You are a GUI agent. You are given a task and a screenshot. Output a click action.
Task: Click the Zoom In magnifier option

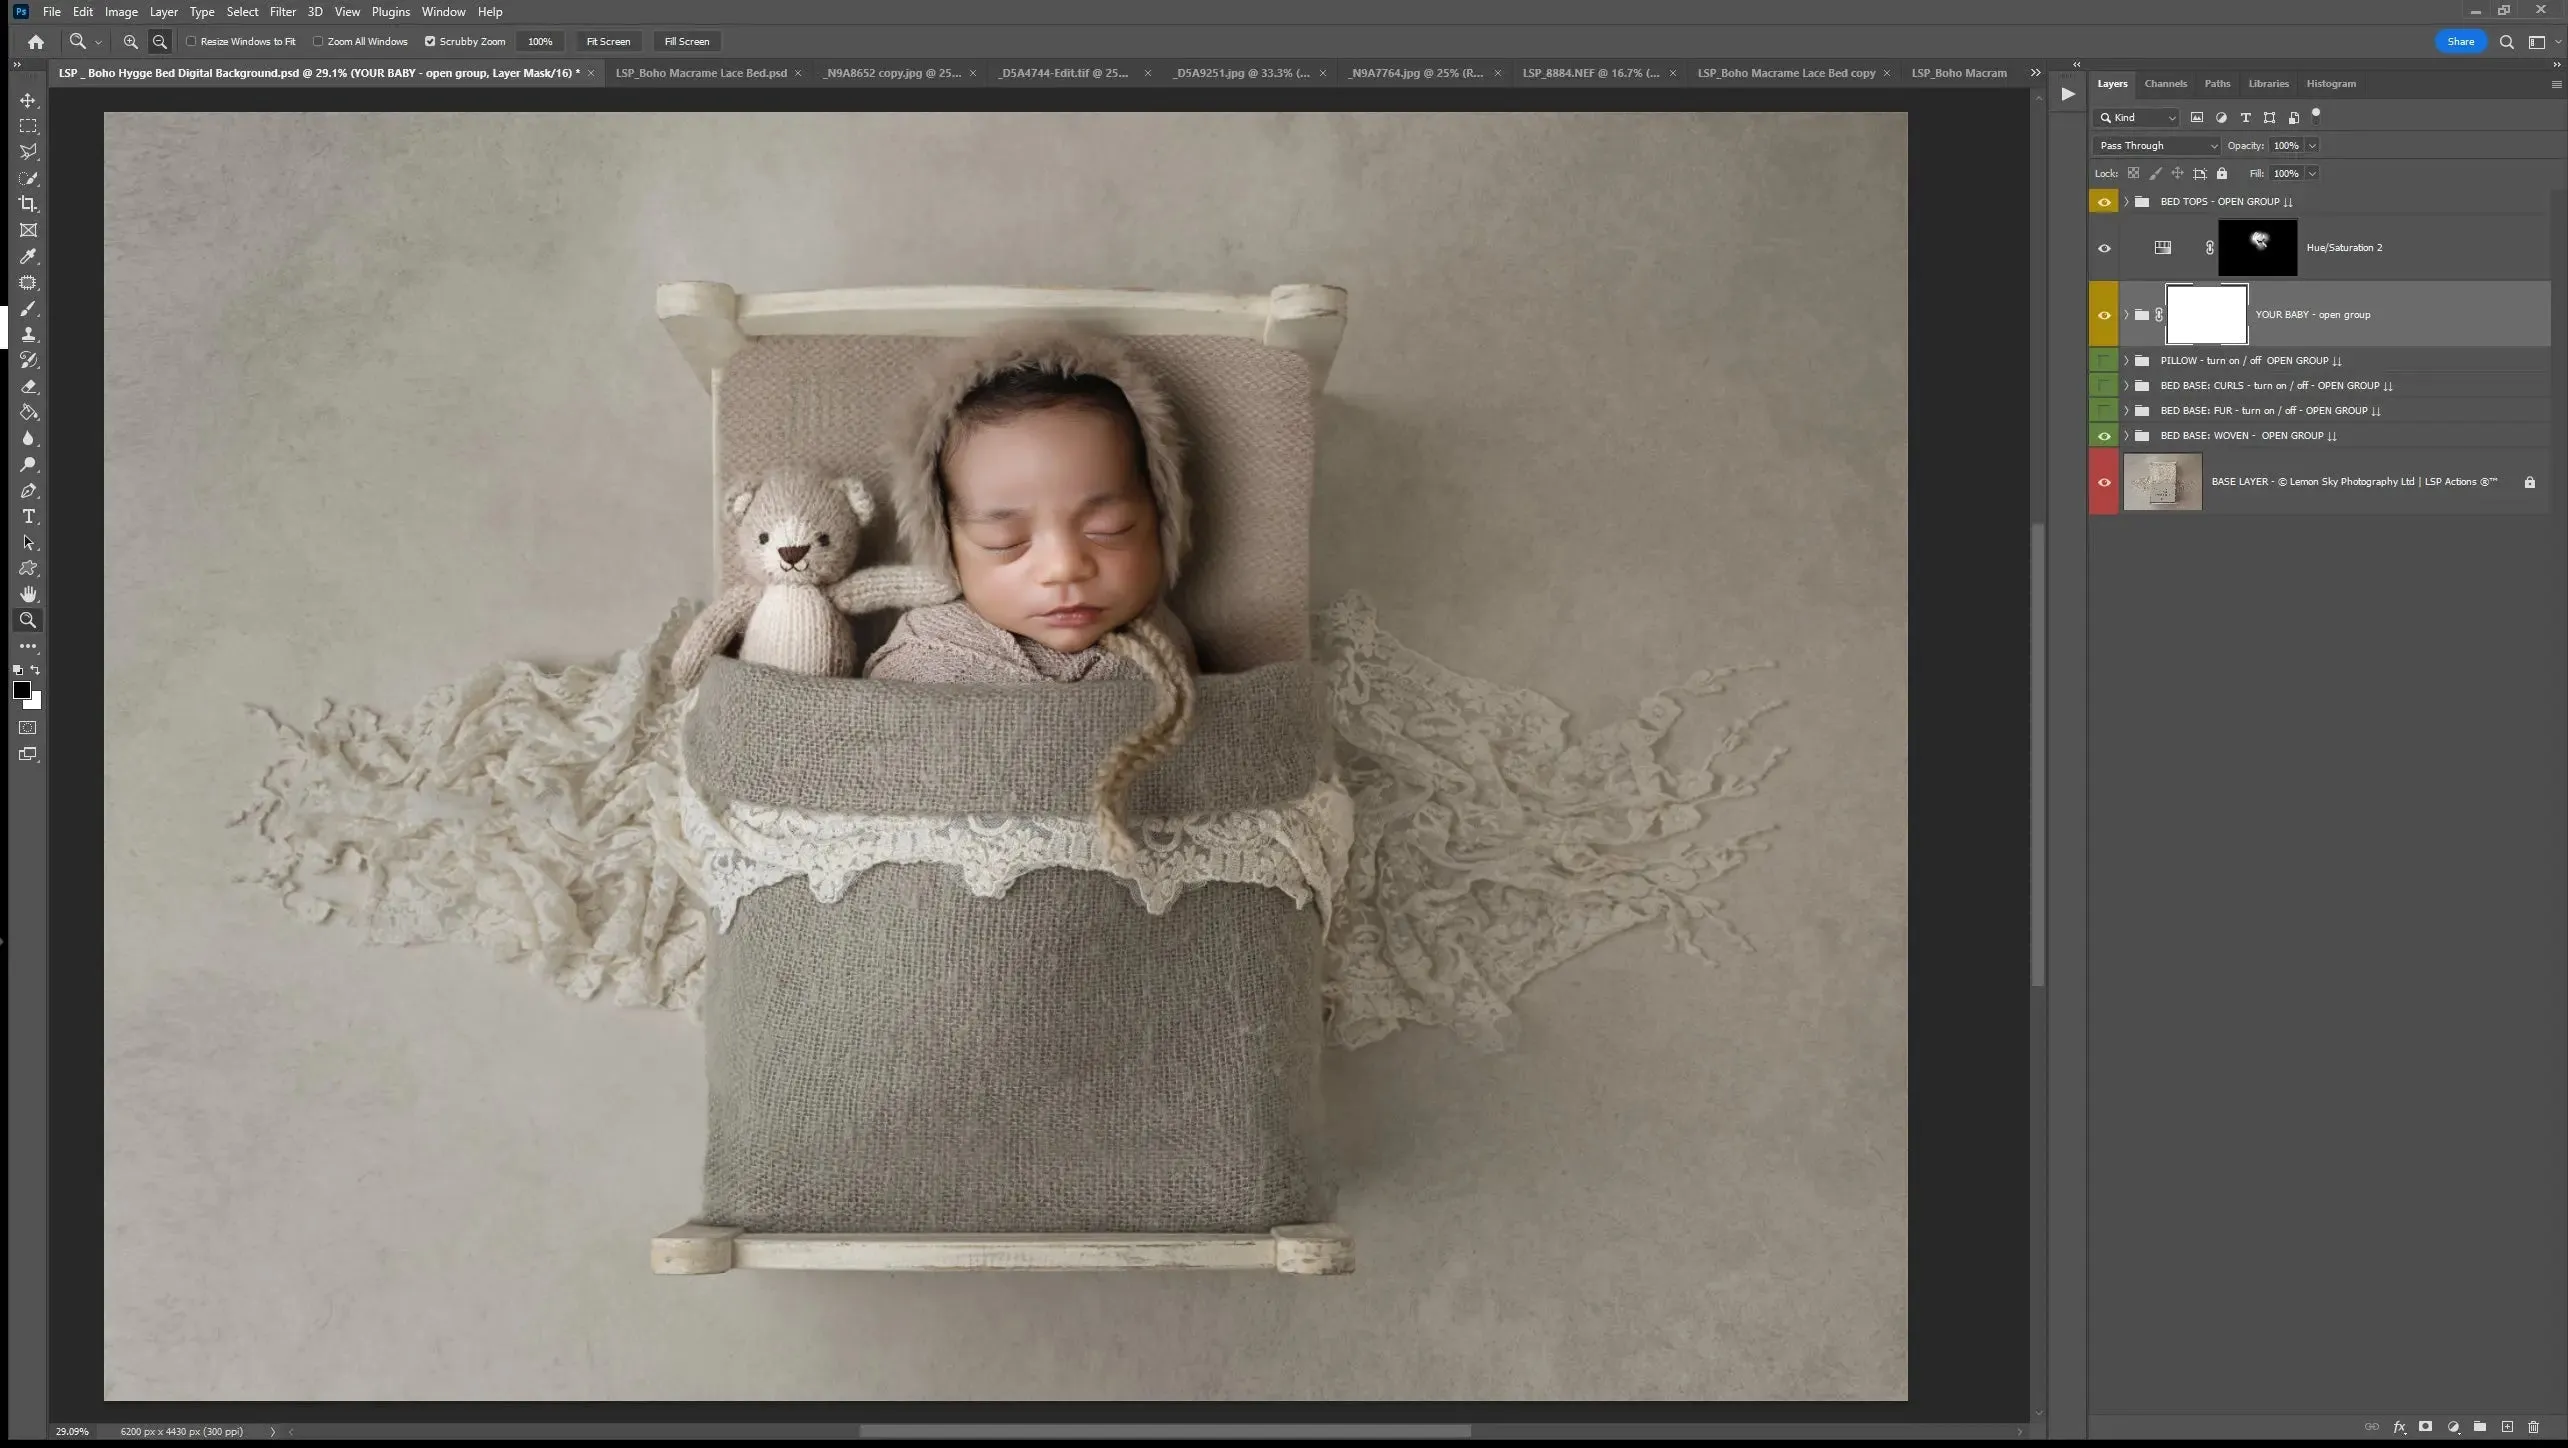pos(130,41)
